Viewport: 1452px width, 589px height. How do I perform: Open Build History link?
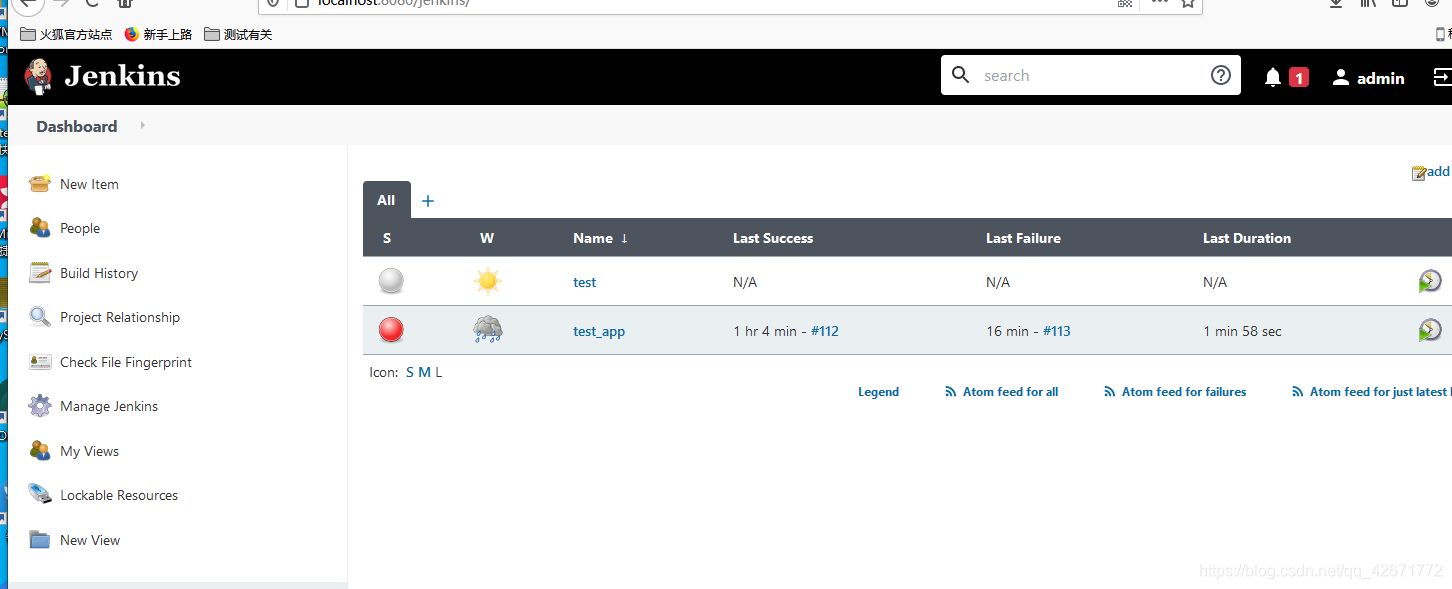[x=99, y=273]
